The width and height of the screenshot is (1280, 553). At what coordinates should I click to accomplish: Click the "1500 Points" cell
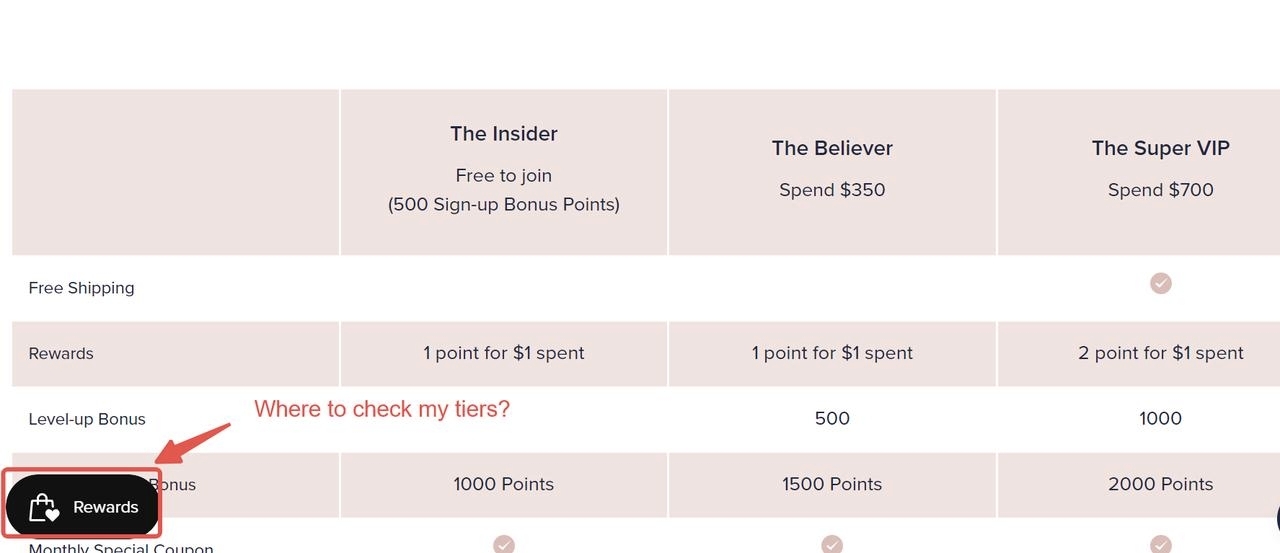coord(832,484)
